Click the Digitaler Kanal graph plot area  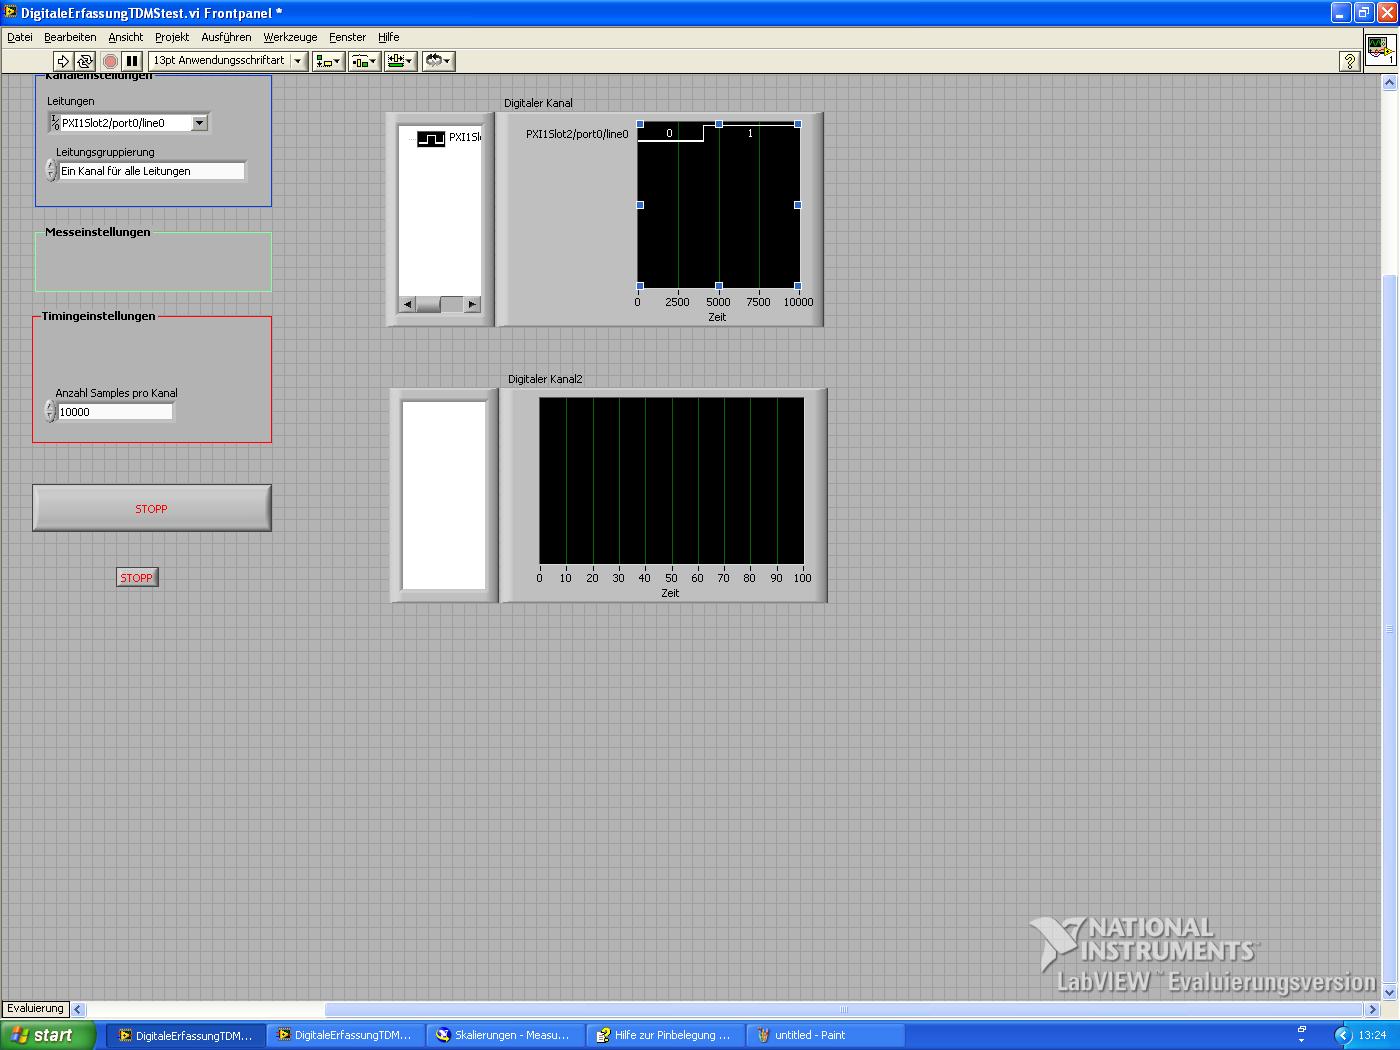719,205
